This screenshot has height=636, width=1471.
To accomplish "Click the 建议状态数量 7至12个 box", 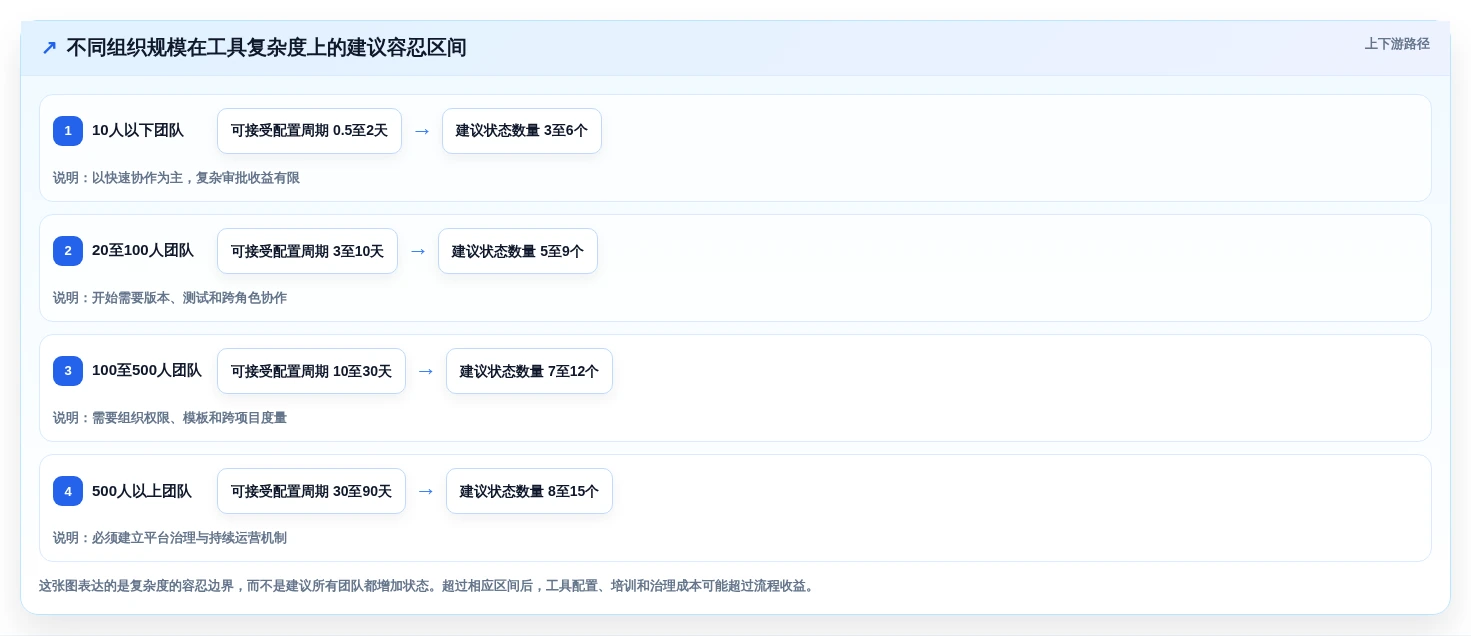I will pos(529,371).
